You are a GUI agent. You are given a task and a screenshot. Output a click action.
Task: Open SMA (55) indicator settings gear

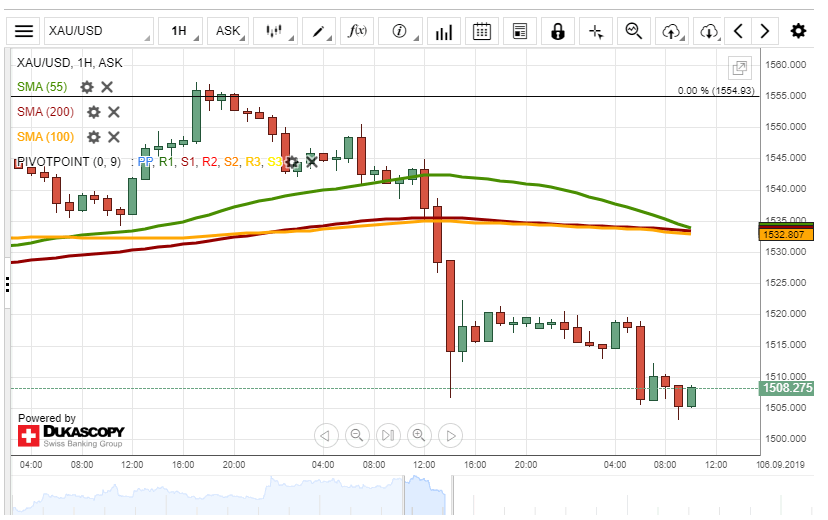point(87,87)
